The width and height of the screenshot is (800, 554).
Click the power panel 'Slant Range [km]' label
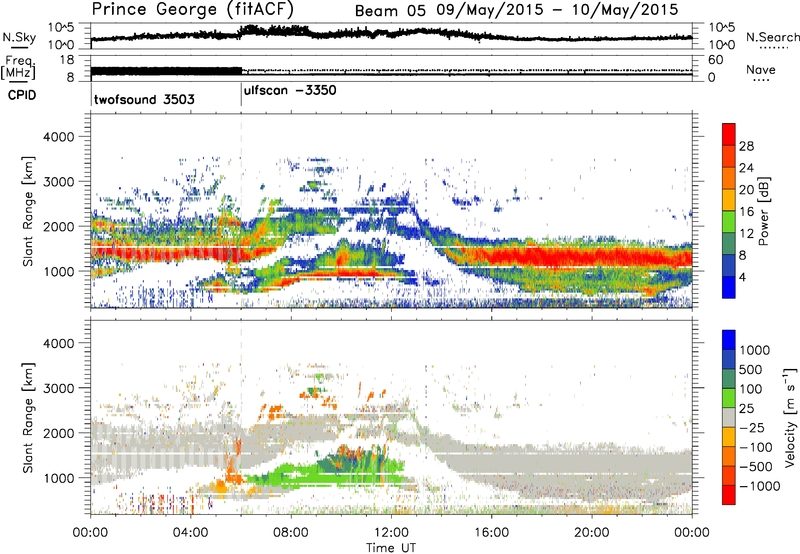(28, 211)
